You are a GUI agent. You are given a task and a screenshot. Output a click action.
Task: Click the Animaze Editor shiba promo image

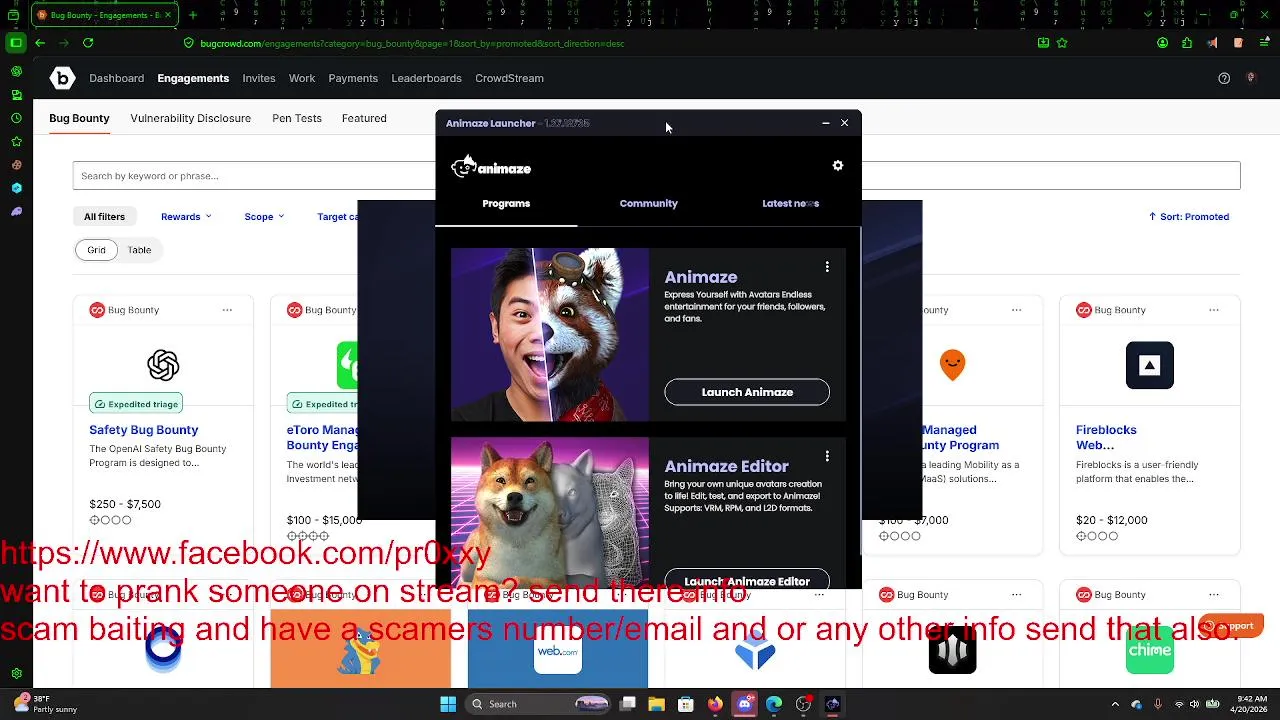pyautogui.click(x=550, y=513)
